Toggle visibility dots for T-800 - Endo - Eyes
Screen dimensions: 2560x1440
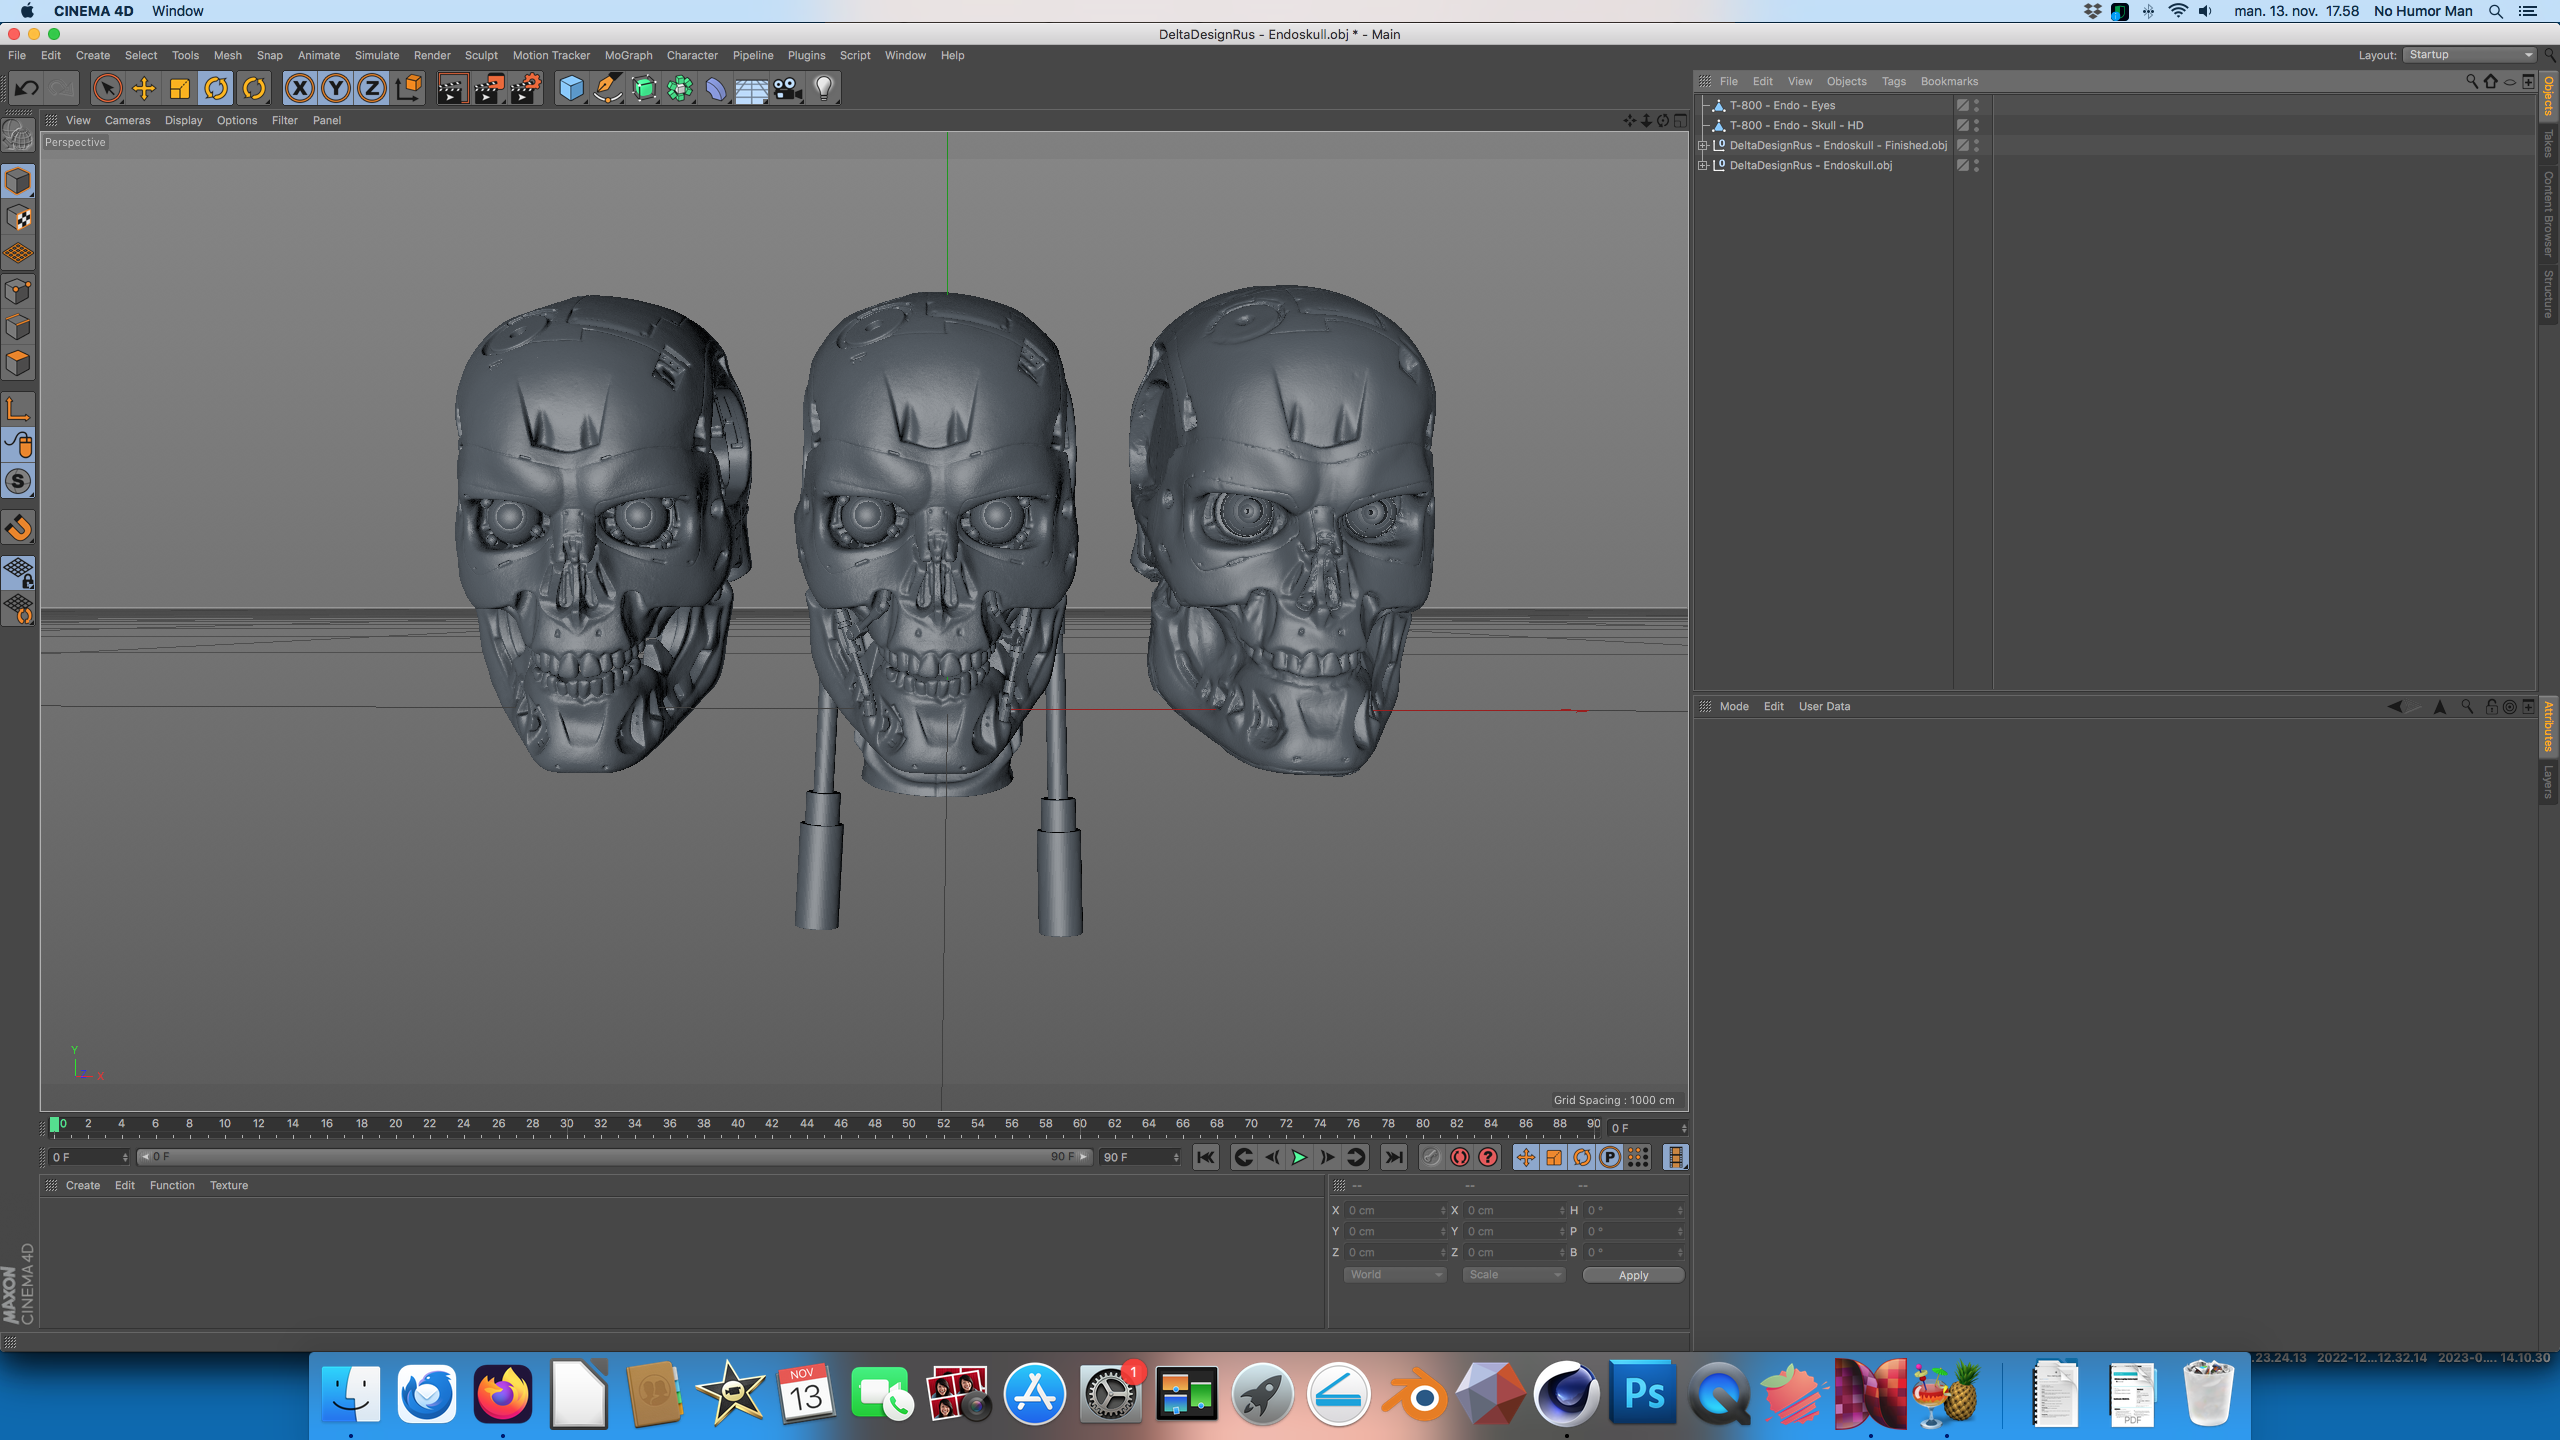pos(1977,105)
